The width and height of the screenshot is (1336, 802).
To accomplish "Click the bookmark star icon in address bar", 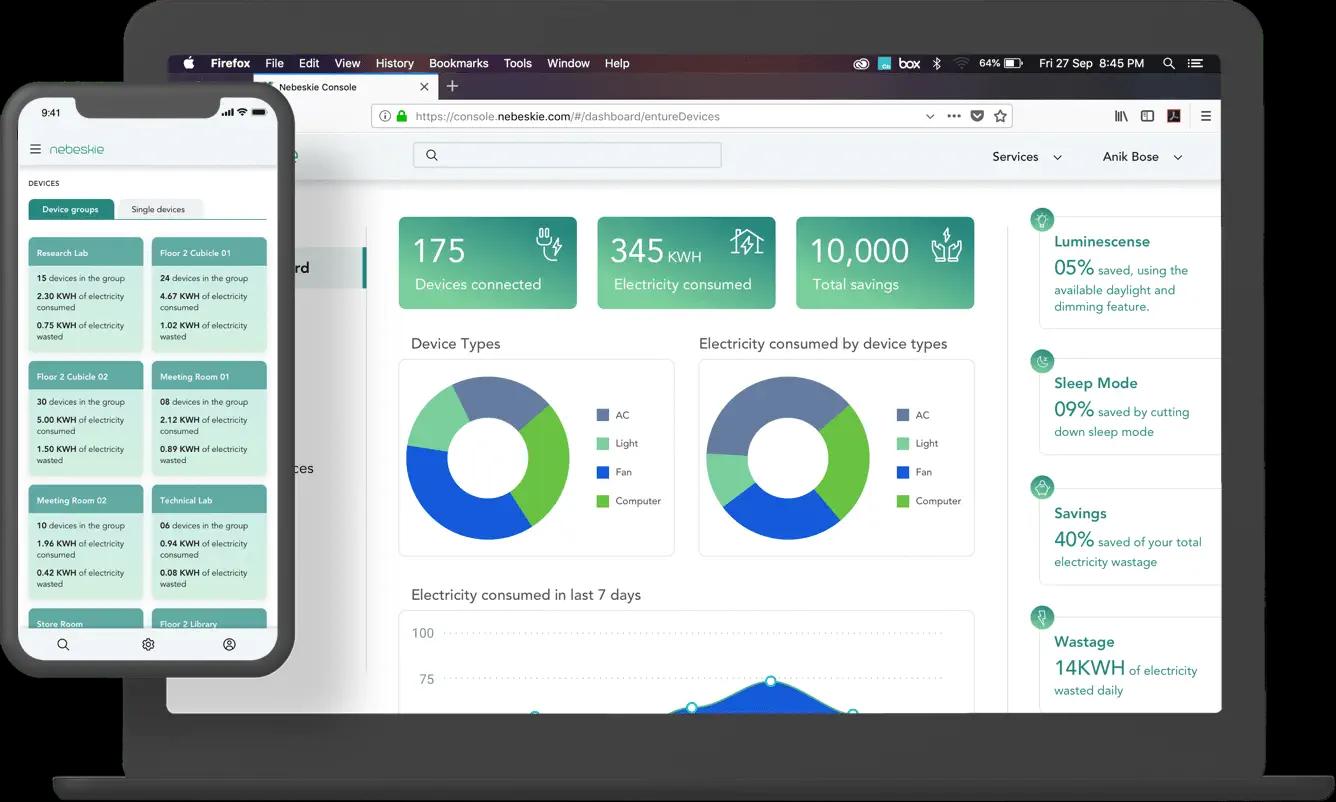I will pos(1000,116).
